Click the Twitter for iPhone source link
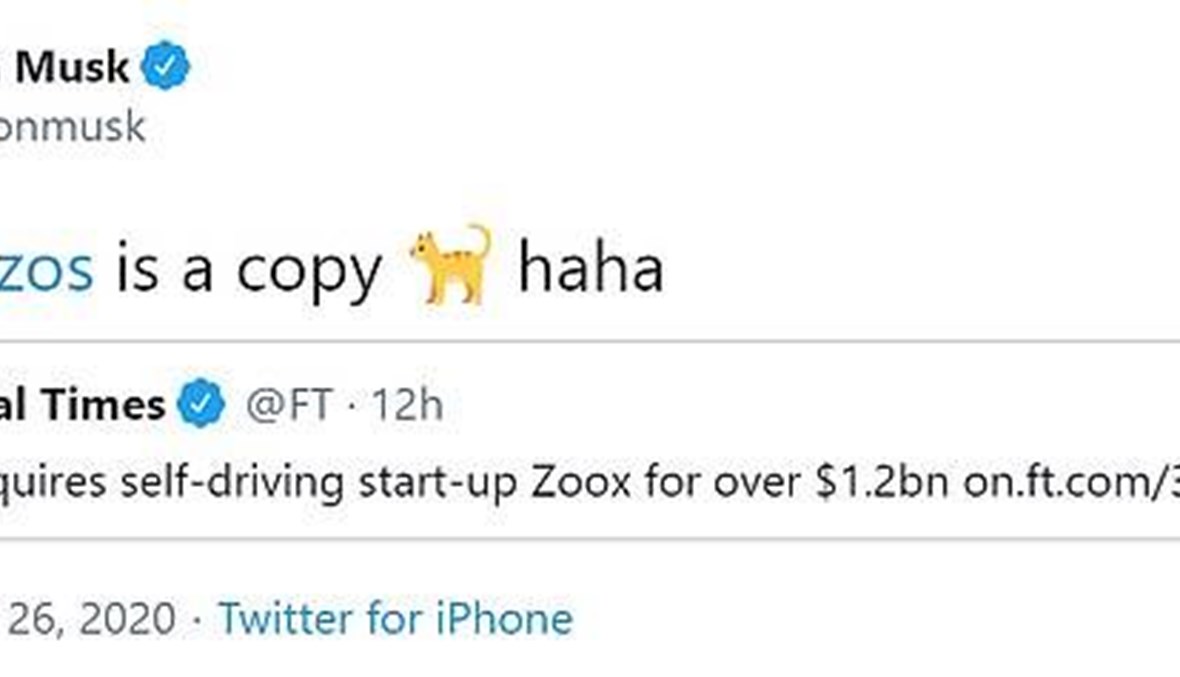1180x677 pixels. click(396, 618)
